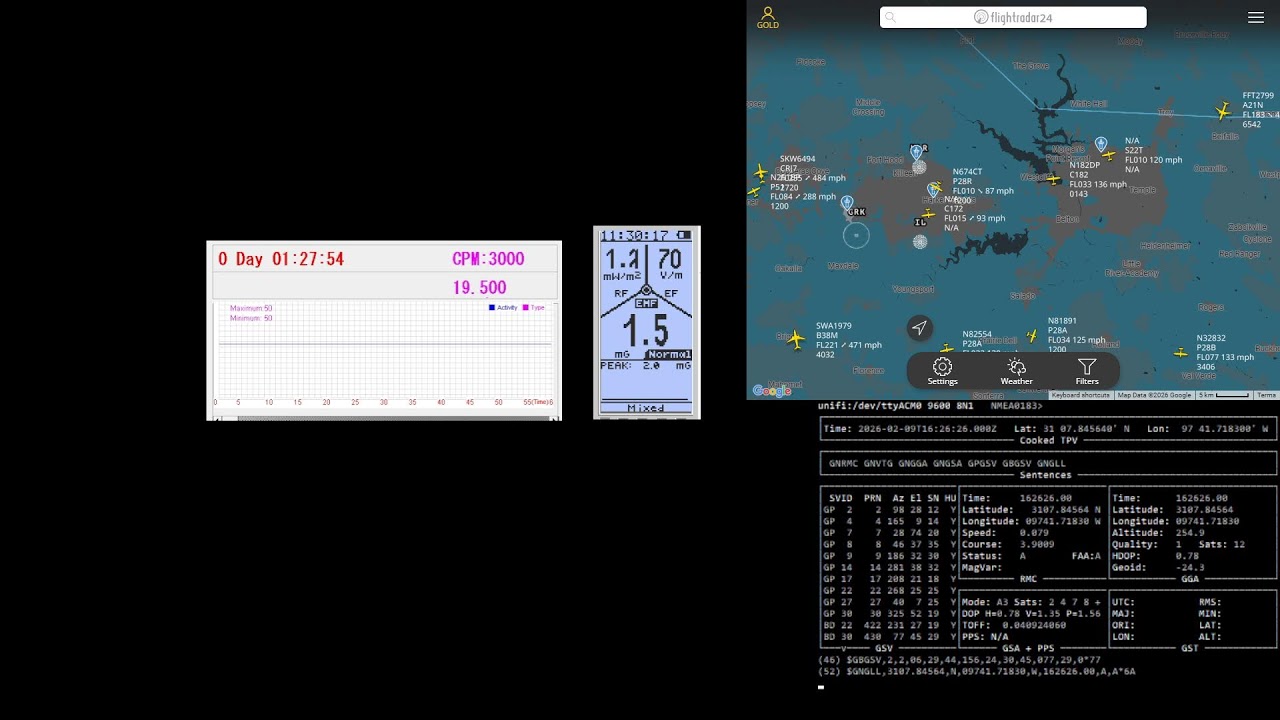Click the Google logo on the map
1280x720 pixels.
(772, 391)
